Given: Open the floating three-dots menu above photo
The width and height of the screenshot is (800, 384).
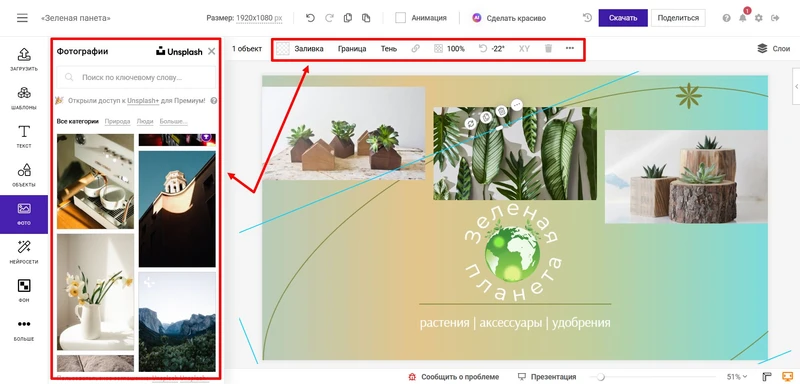Looking at the screenshot, I should point(517,105).
